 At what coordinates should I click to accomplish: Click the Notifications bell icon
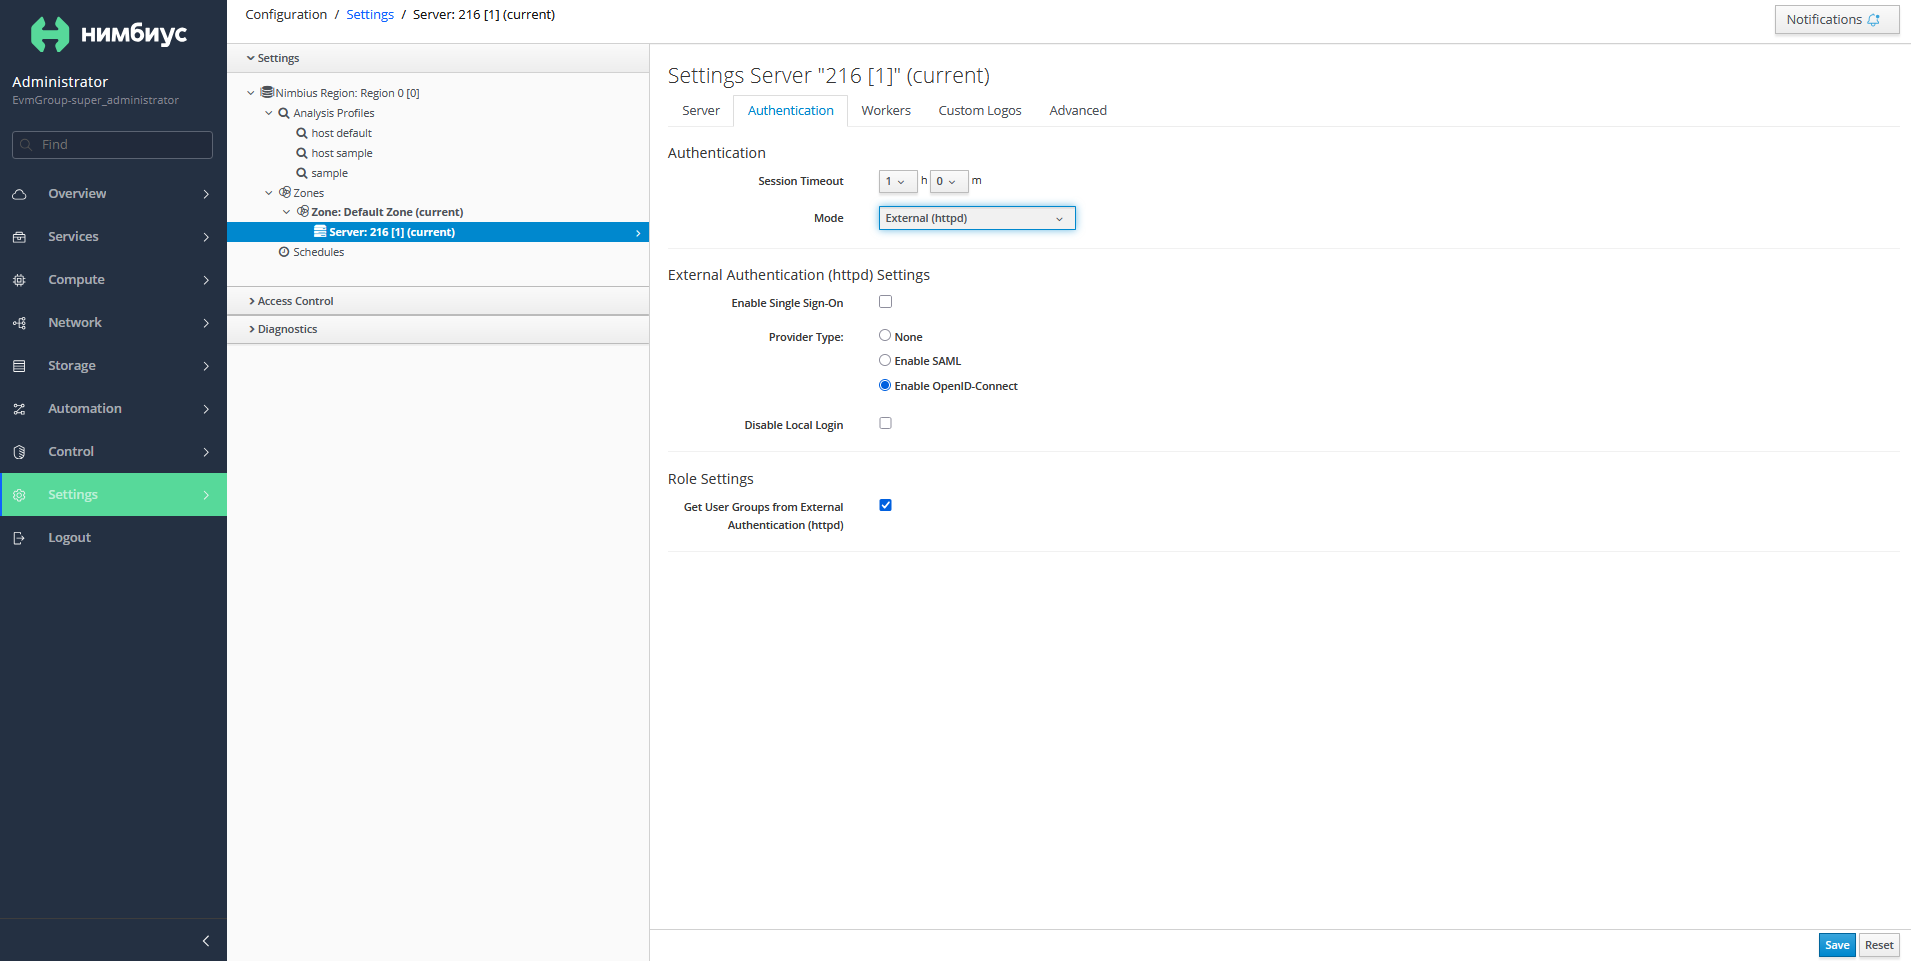click(1873, 20)
